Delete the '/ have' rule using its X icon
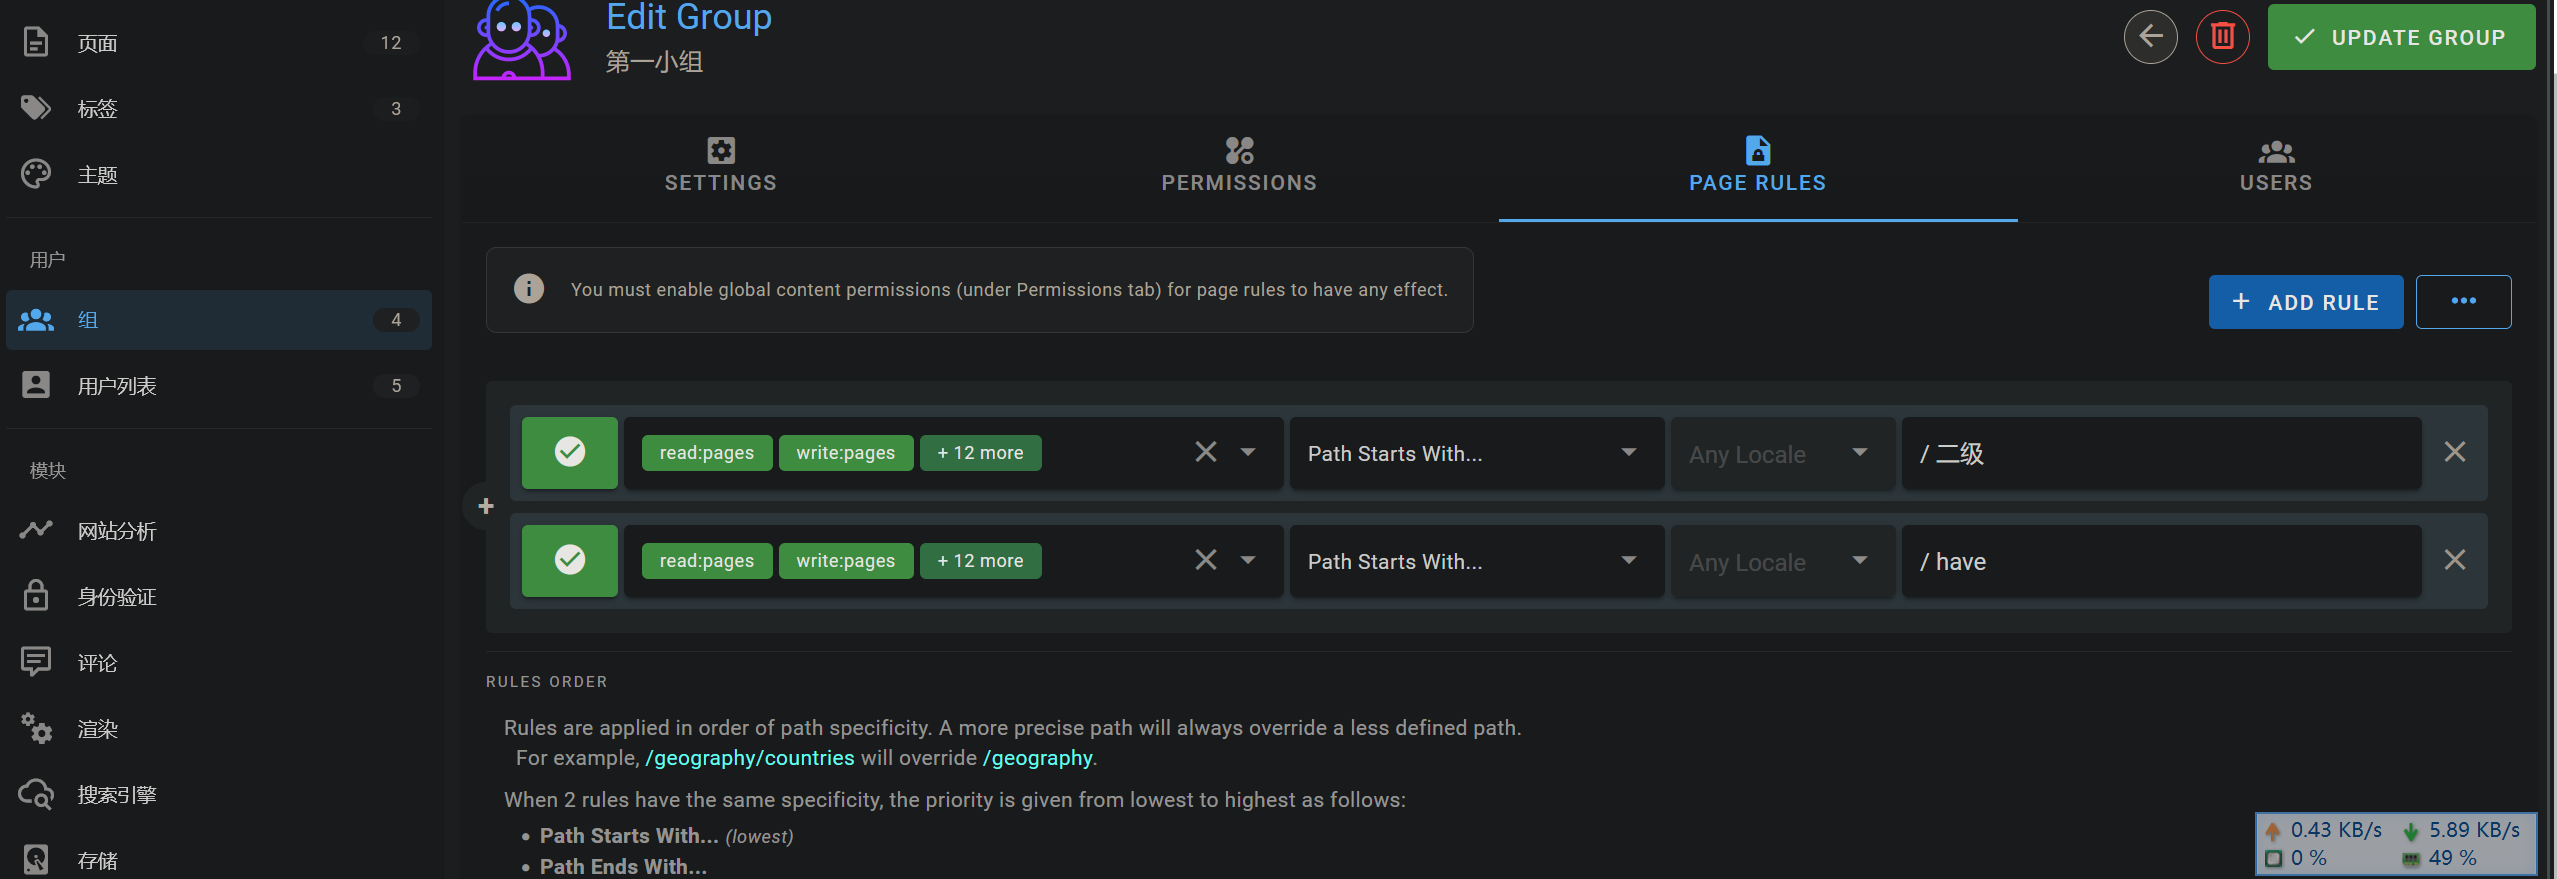The width and height of the screenshot is (2557, 879). pyautogui.click(x=2454, y=560)
